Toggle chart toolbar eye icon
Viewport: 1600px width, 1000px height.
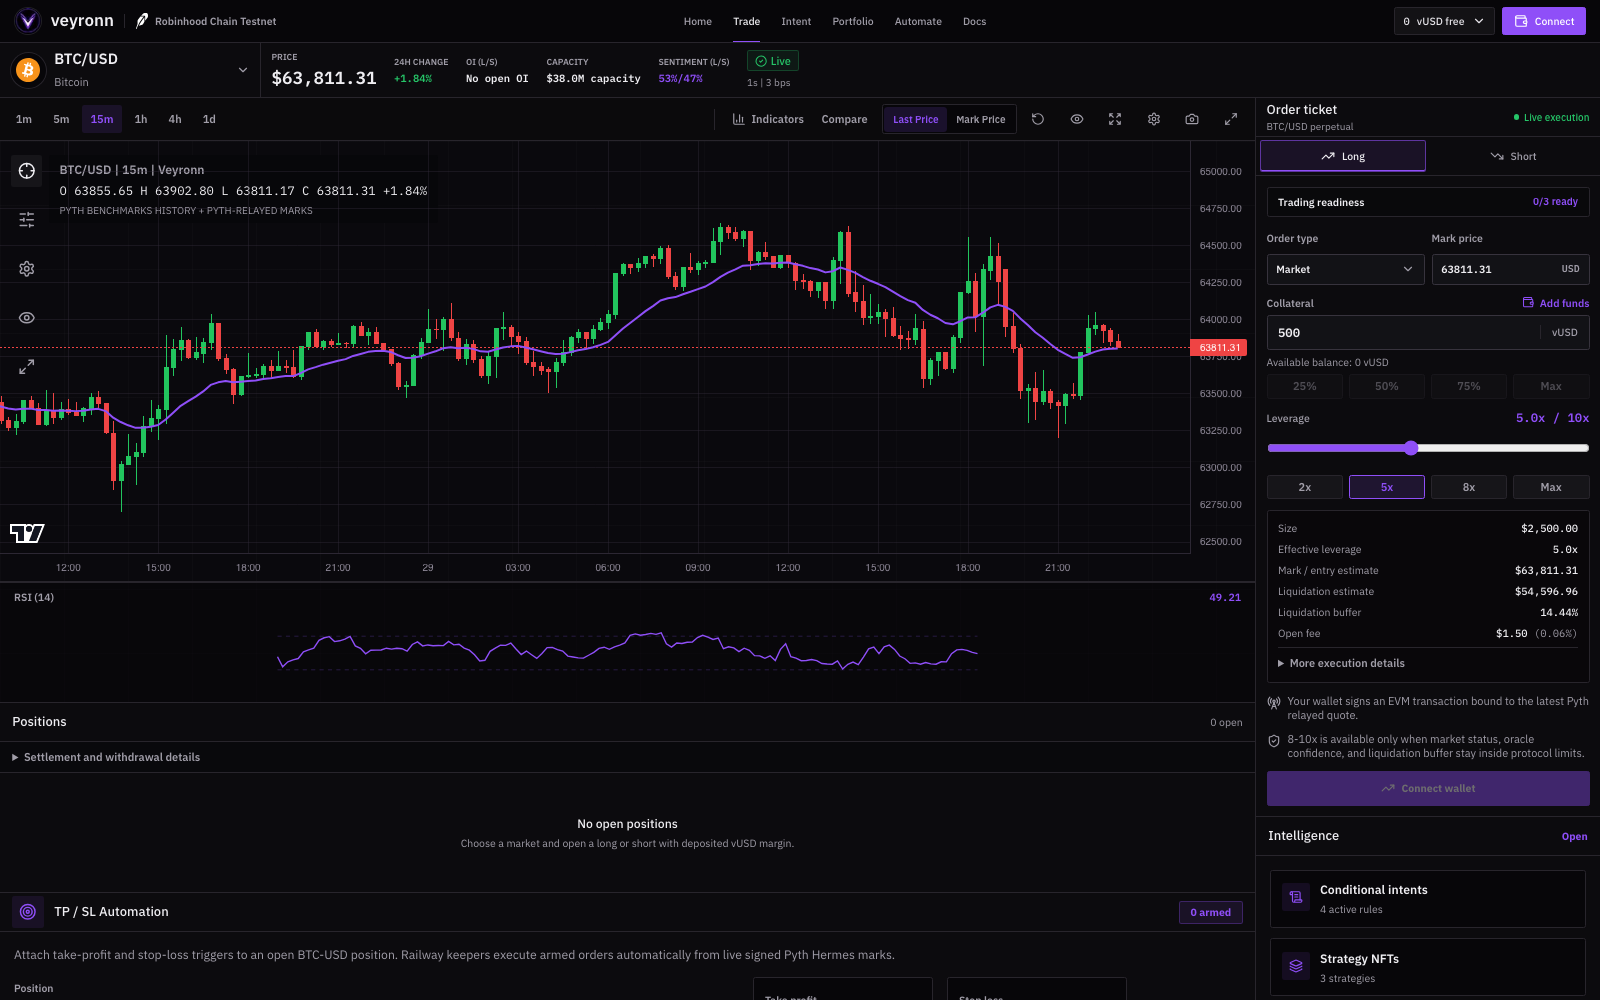pos(1077,119)
